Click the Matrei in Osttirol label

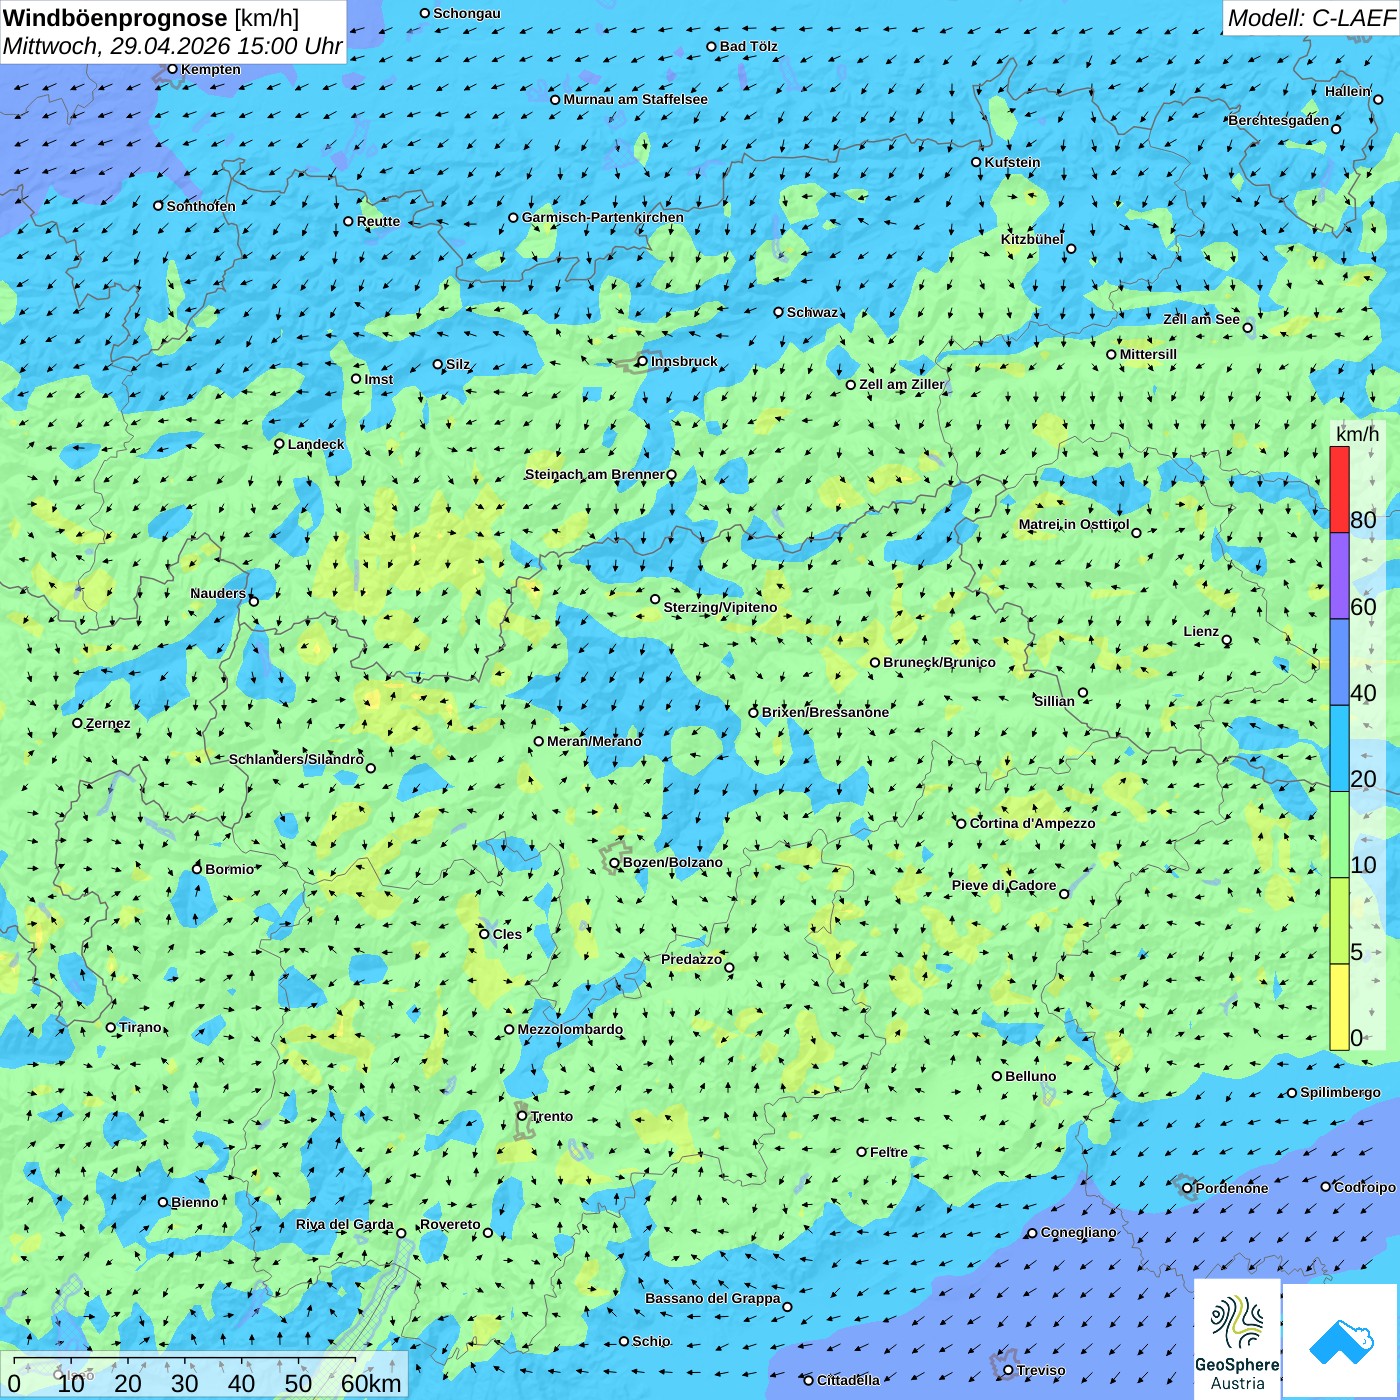(1074, 524)
